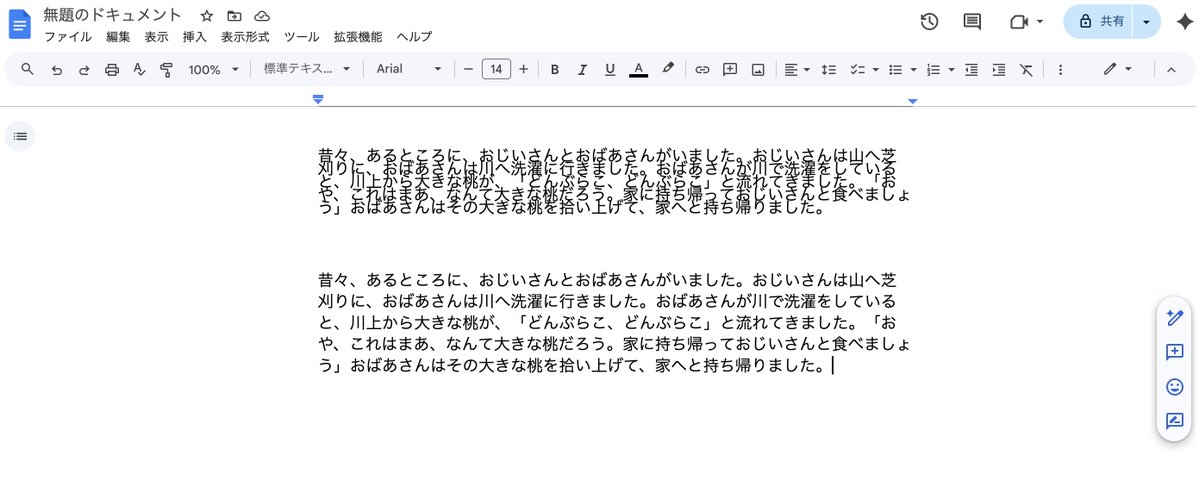The height and width of the screenshot is (499, 1199).
Task: Open the ヘルプ menu
Action: pos(414,37)
